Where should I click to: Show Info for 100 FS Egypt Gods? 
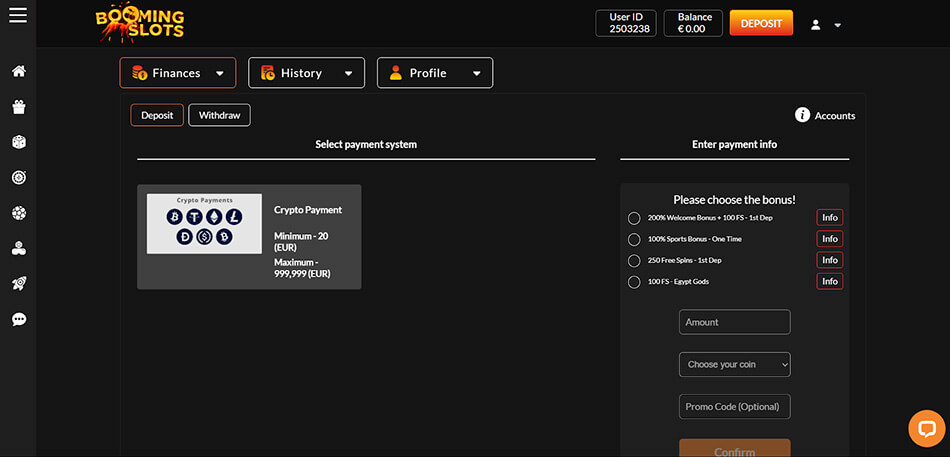click(x=829, y=281)
